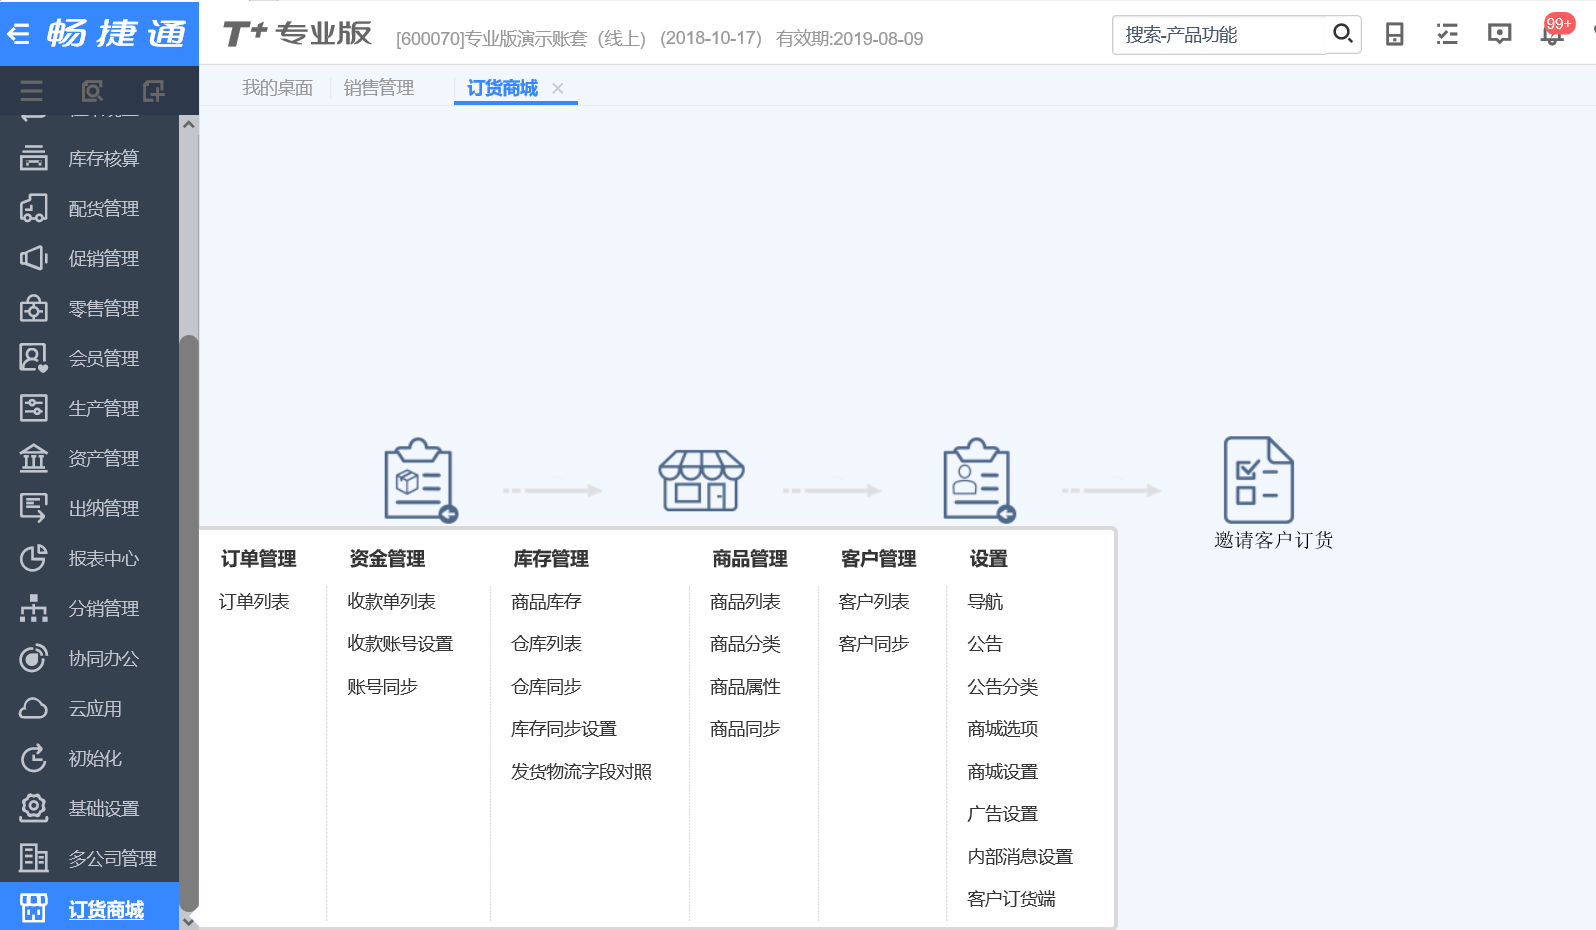
Task: Open 客户列表 link
Action: [874, 602]
